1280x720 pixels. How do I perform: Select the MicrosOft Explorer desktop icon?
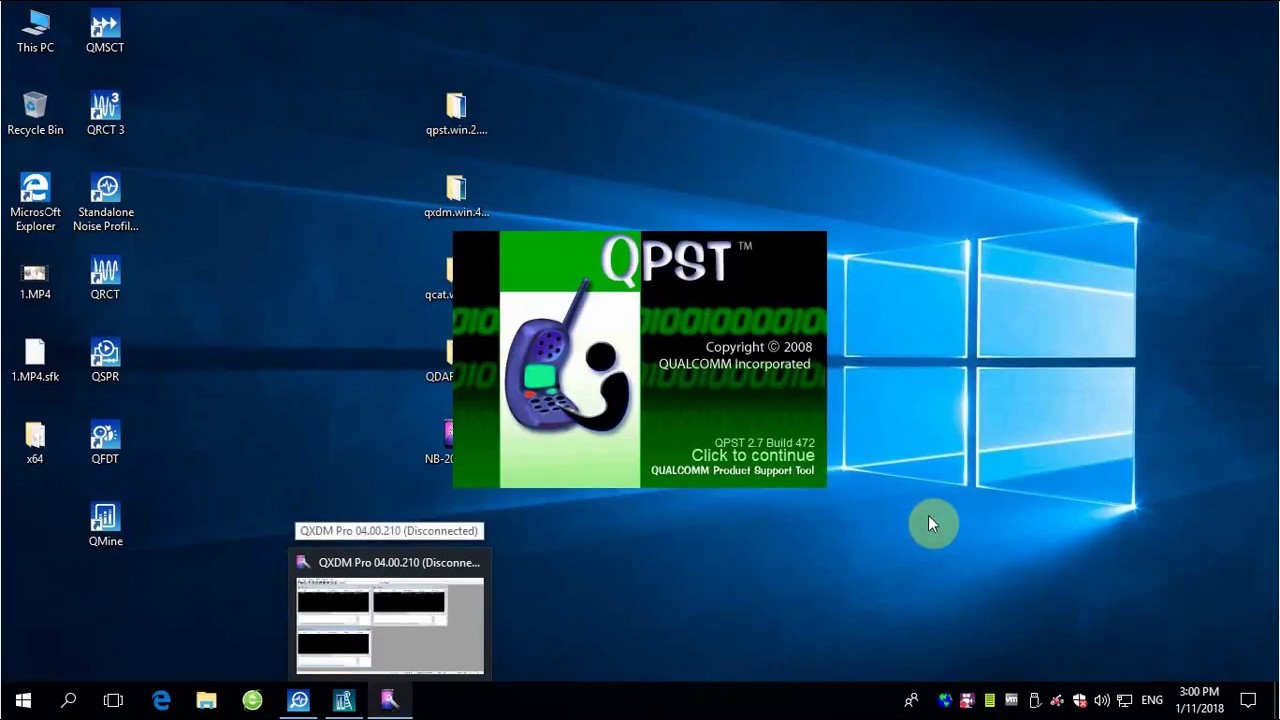coord(35,203)
